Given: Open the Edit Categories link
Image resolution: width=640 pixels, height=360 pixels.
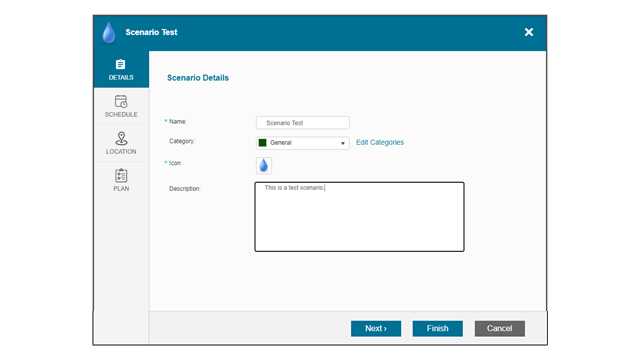Looking at the screenshot, I should (x=380, y=142).
